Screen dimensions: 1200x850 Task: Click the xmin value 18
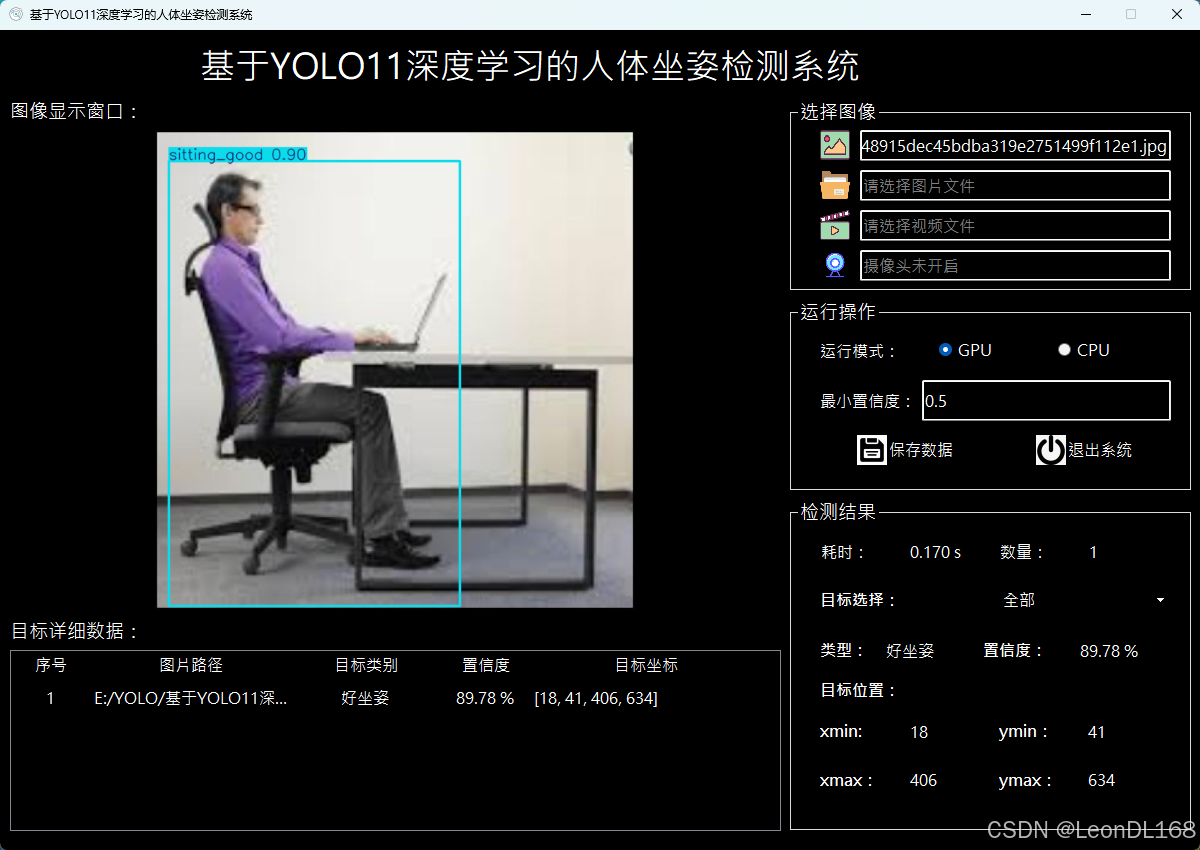pyautogui.click(x=919, y=732)
